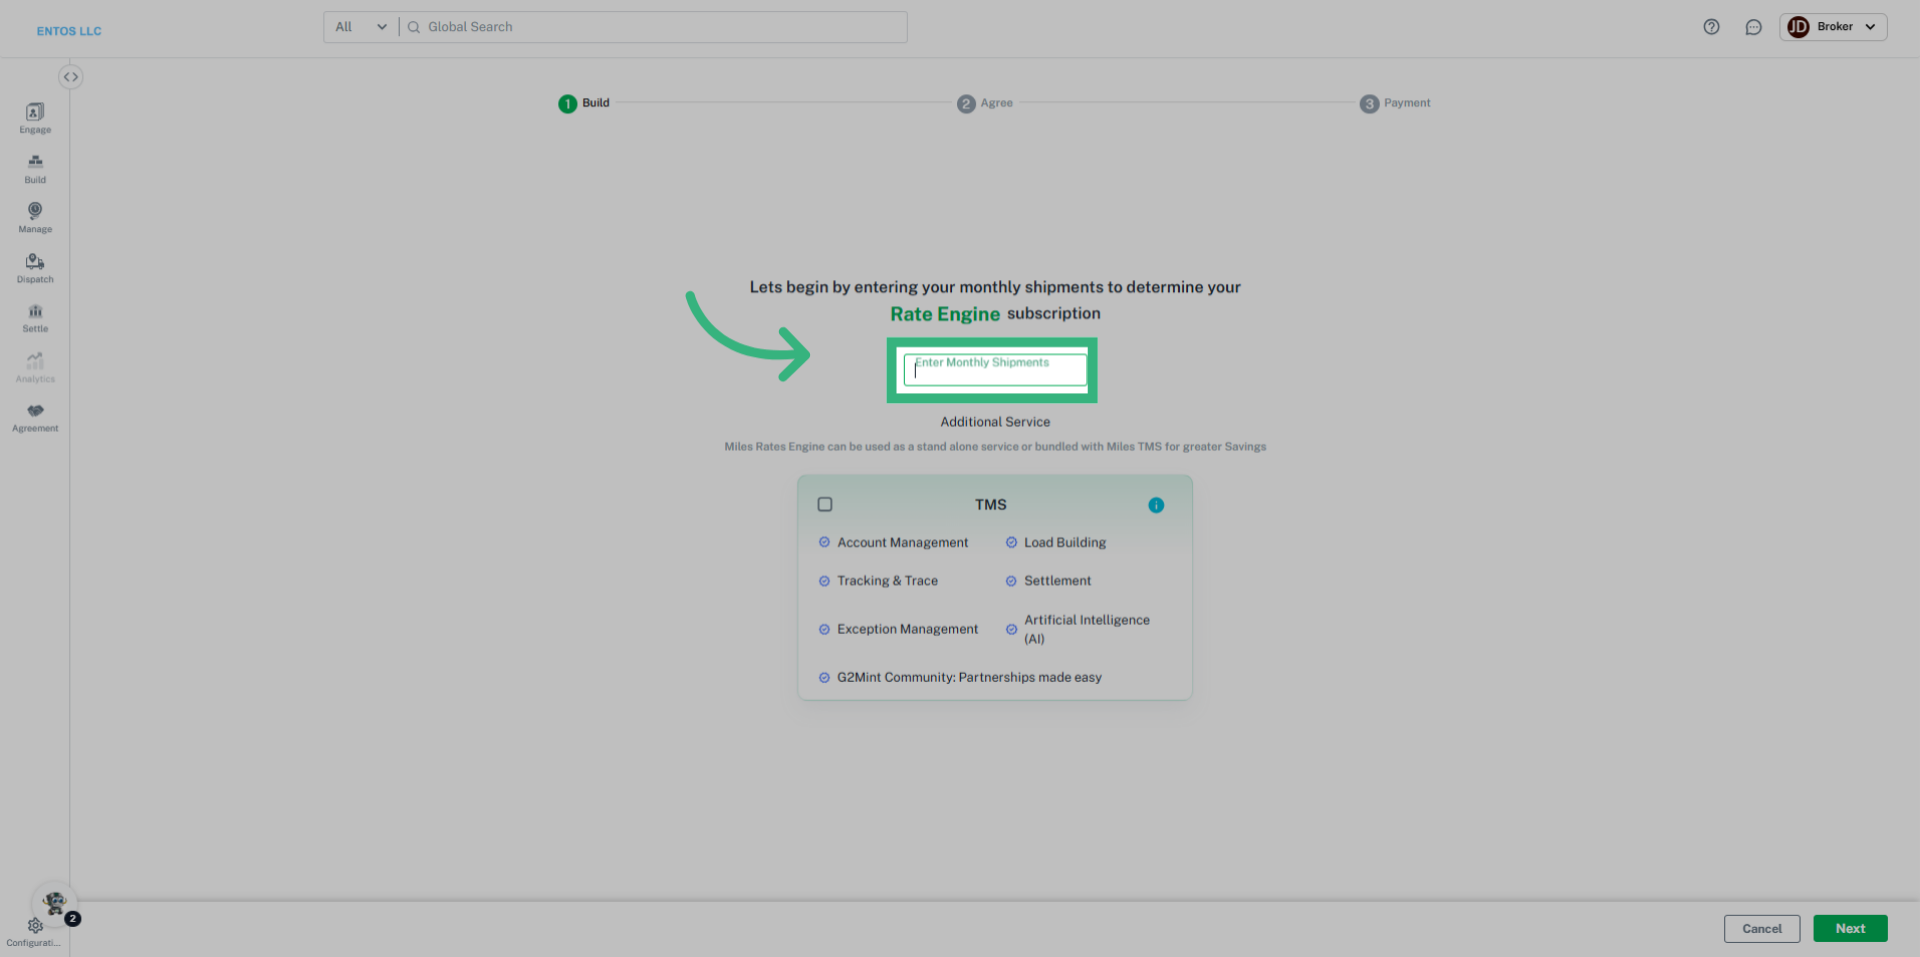This screenshot has width=1920, height=957.
Task: Open the Analytics sidebar icon
Action: [35, 366]
